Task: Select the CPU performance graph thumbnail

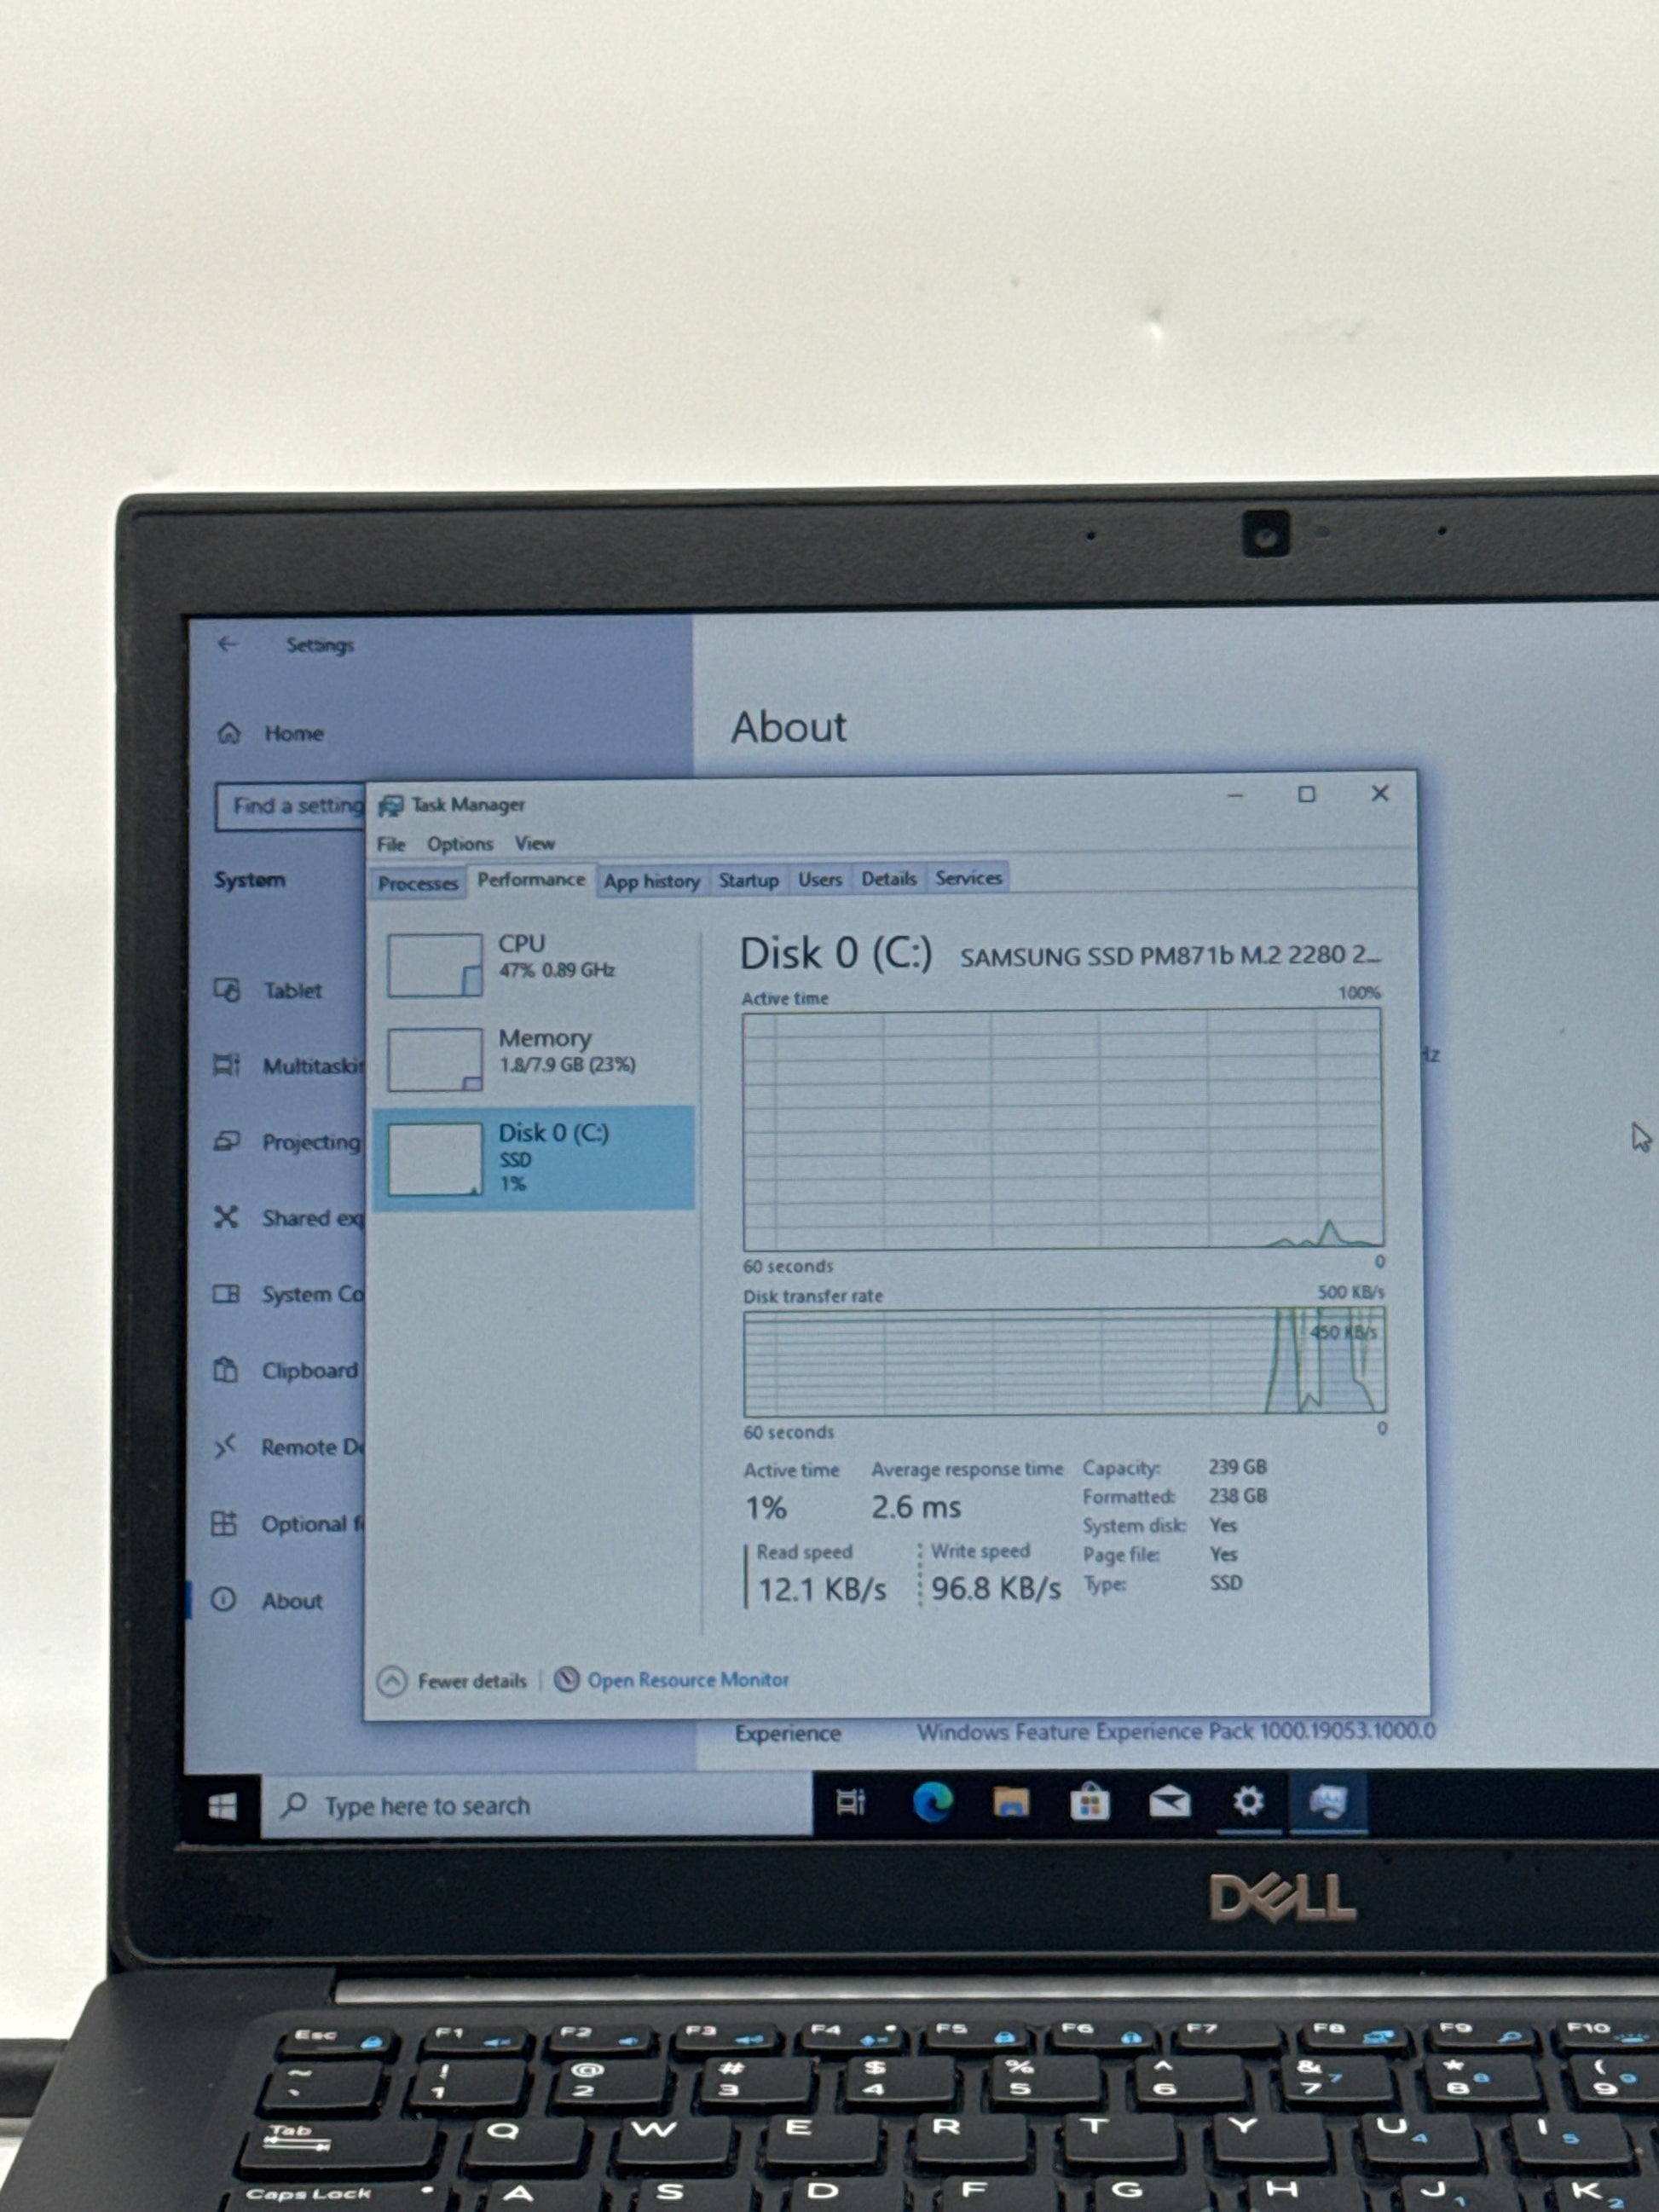Action: coord(435,964)
